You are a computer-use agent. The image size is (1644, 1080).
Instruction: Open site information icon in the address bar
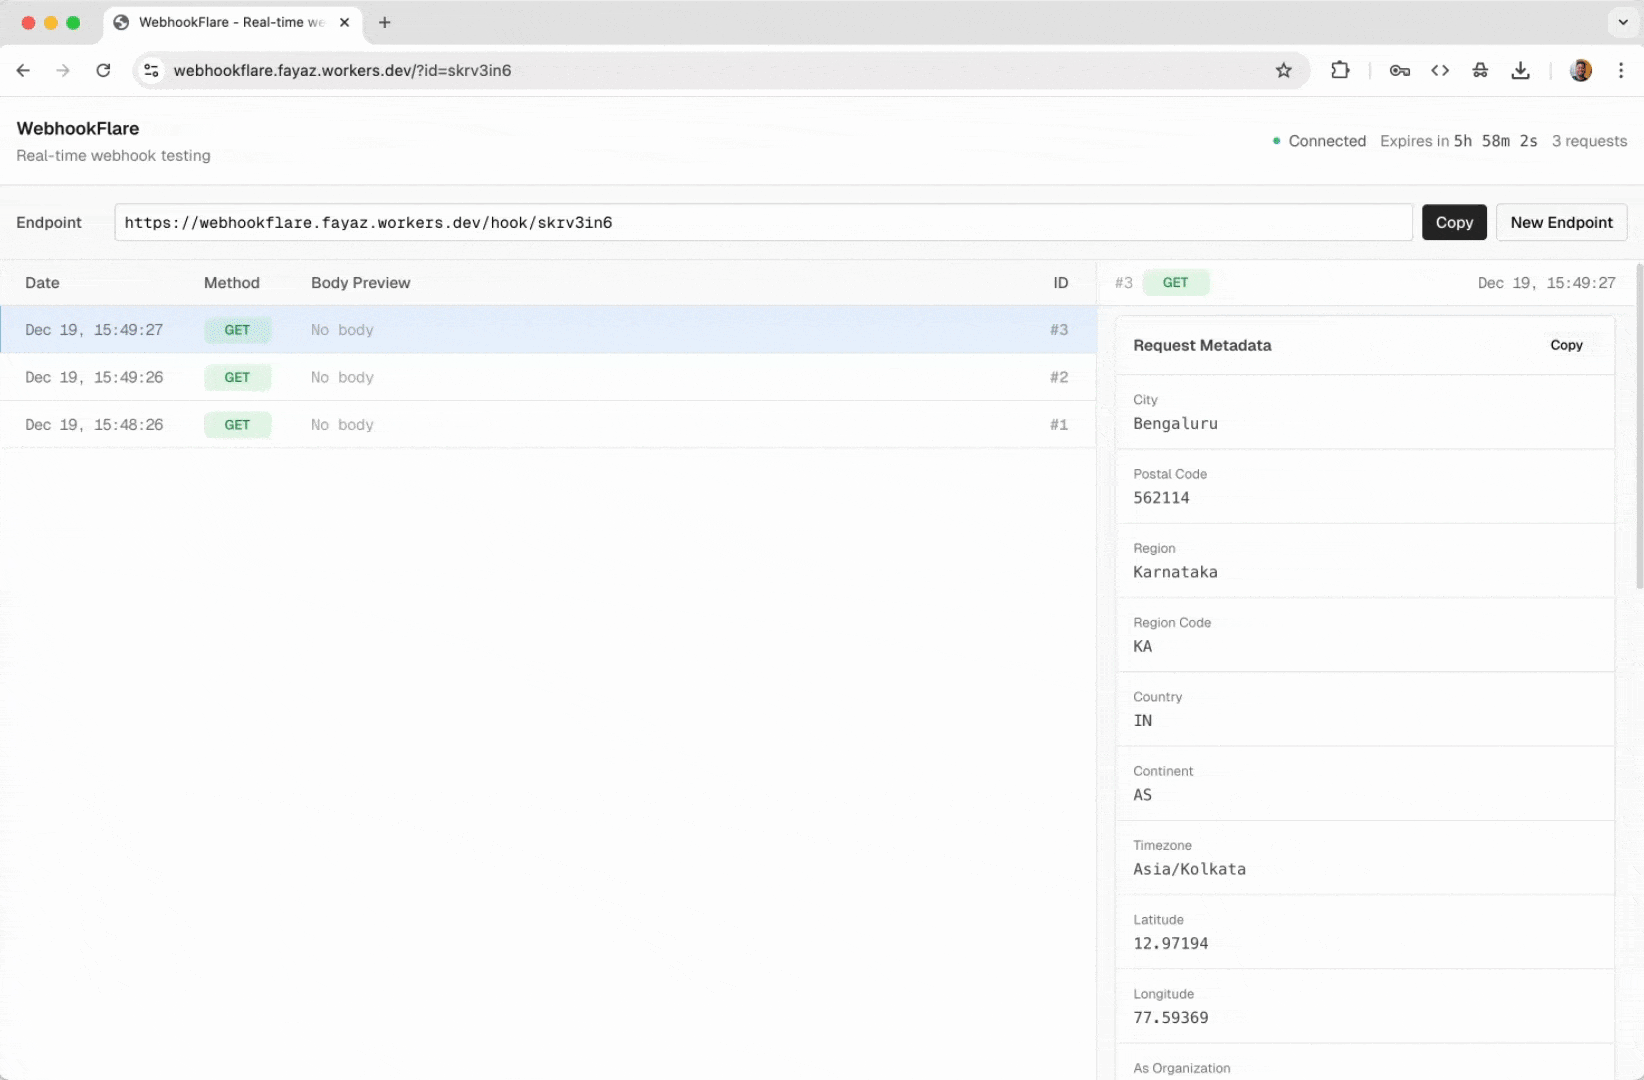(x=151, y=70)
